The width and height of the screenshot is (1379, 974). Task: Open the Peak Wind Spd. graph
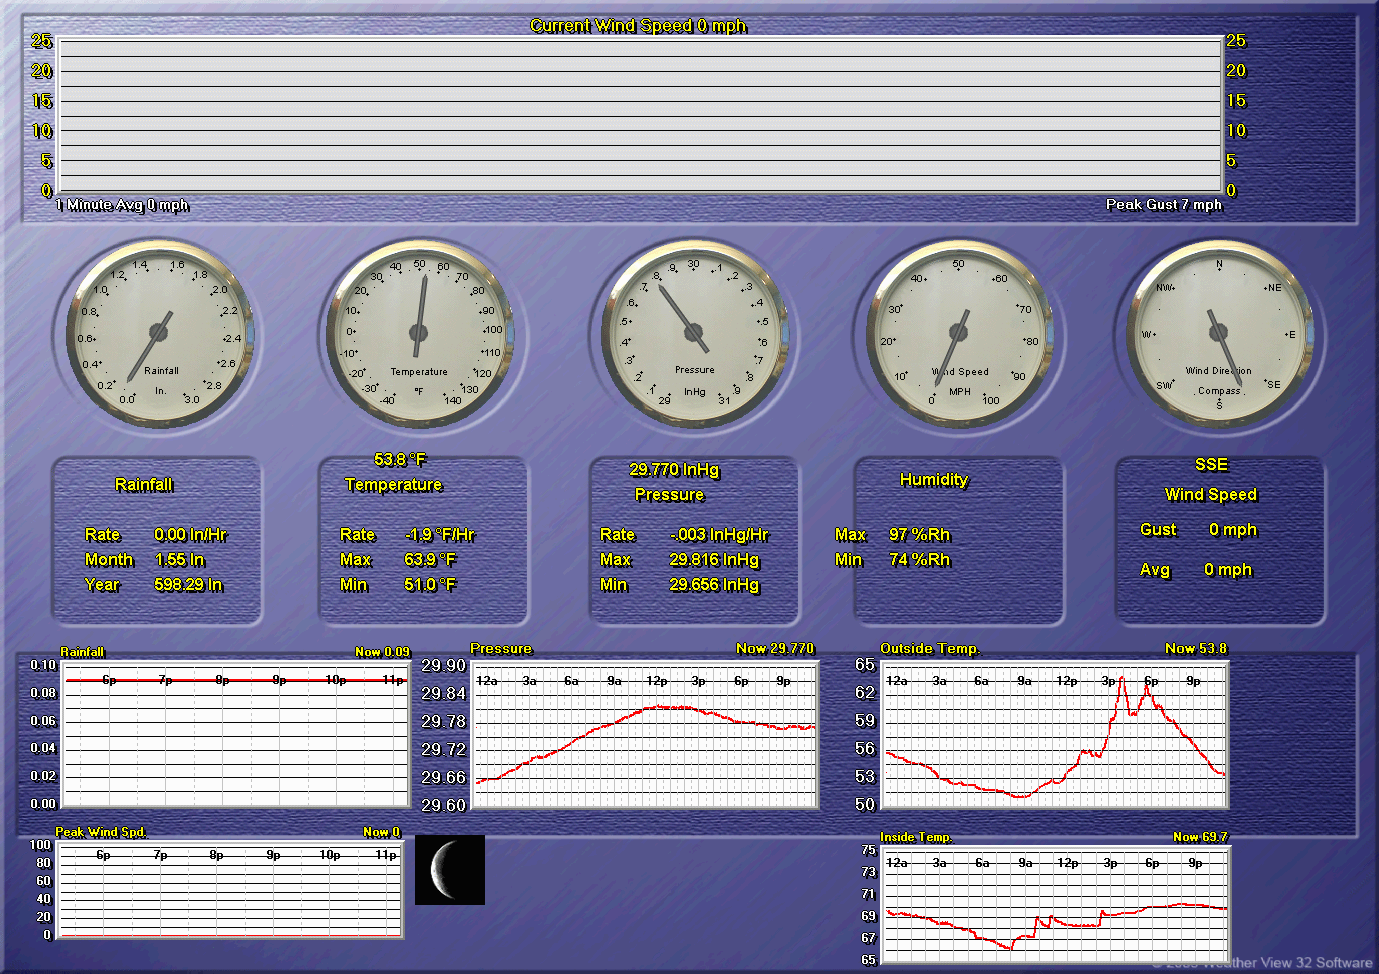click(230, 890)
